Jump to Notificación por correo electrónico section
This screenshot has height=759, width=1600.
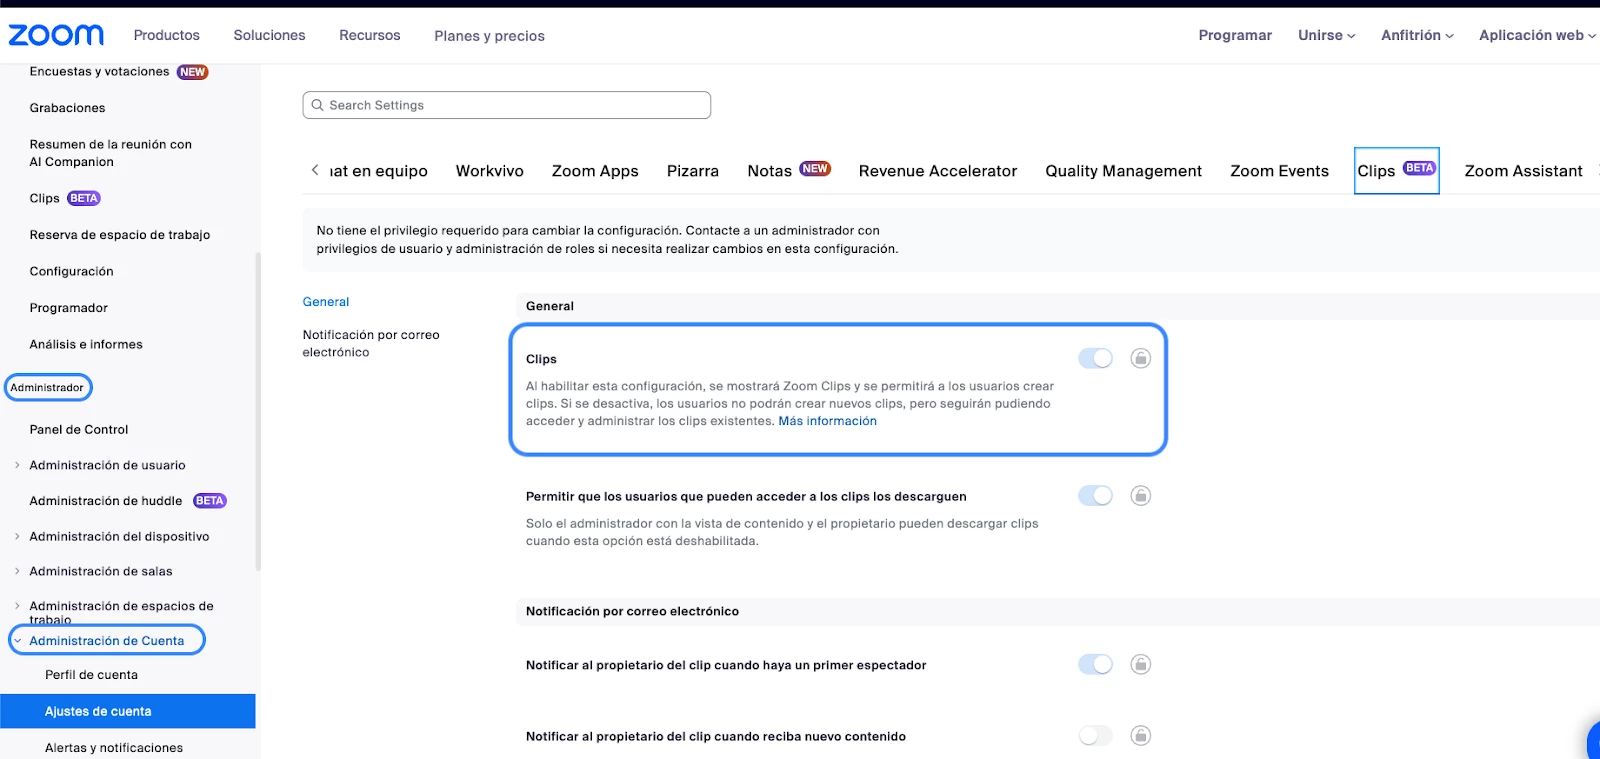[371, 343]
